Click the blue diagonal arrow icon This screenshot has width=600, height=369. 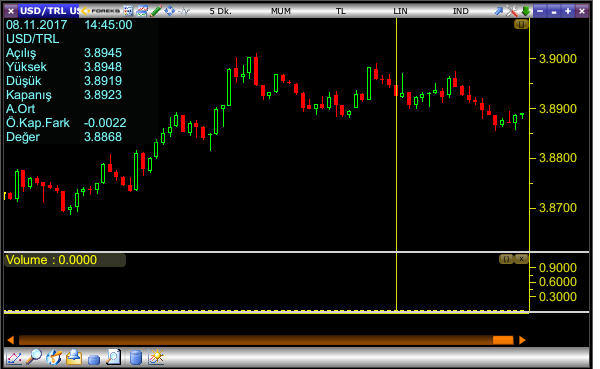pos(499,11)
